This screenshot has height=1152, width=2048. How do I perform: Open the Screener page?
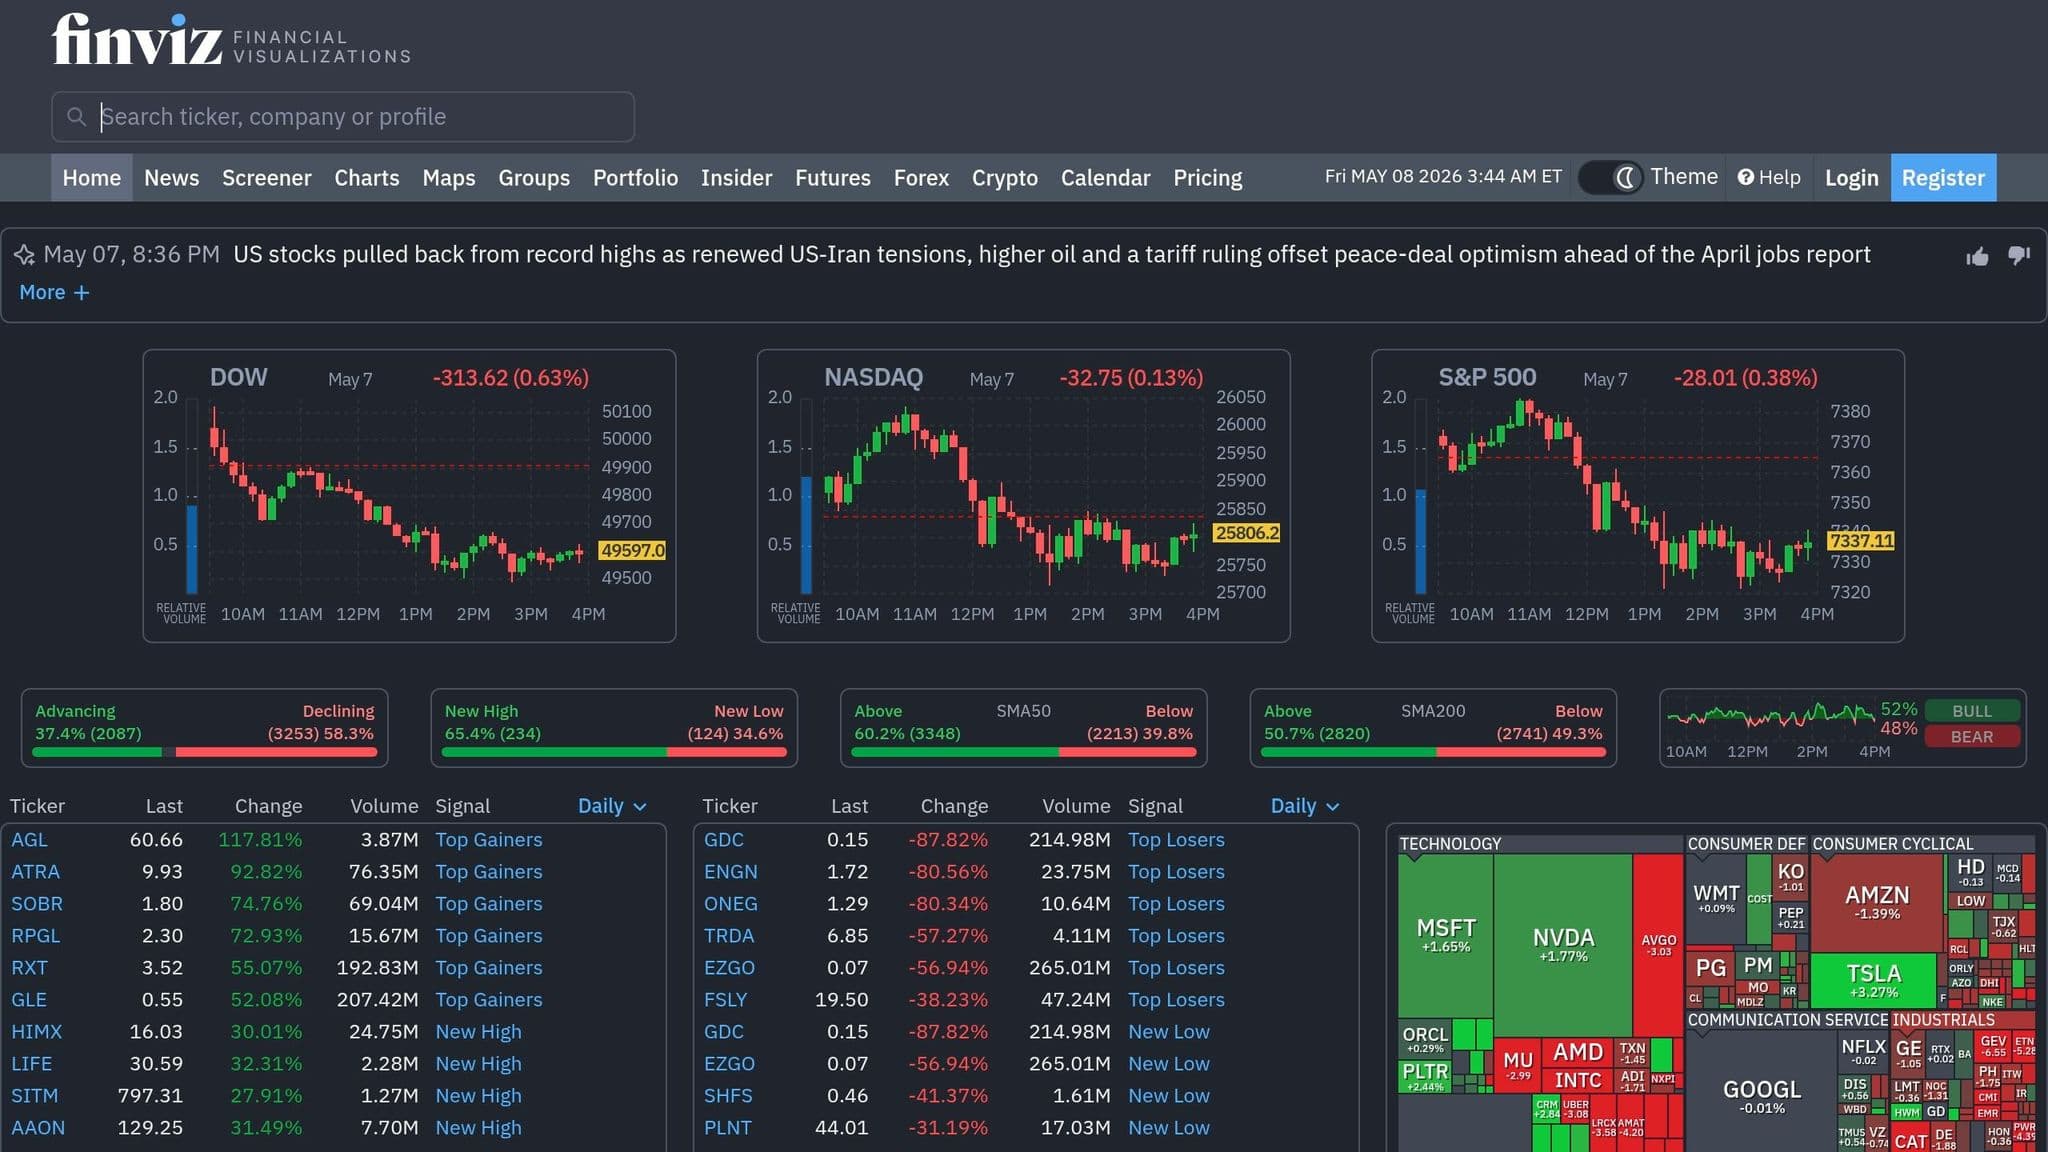pos(266,178)
